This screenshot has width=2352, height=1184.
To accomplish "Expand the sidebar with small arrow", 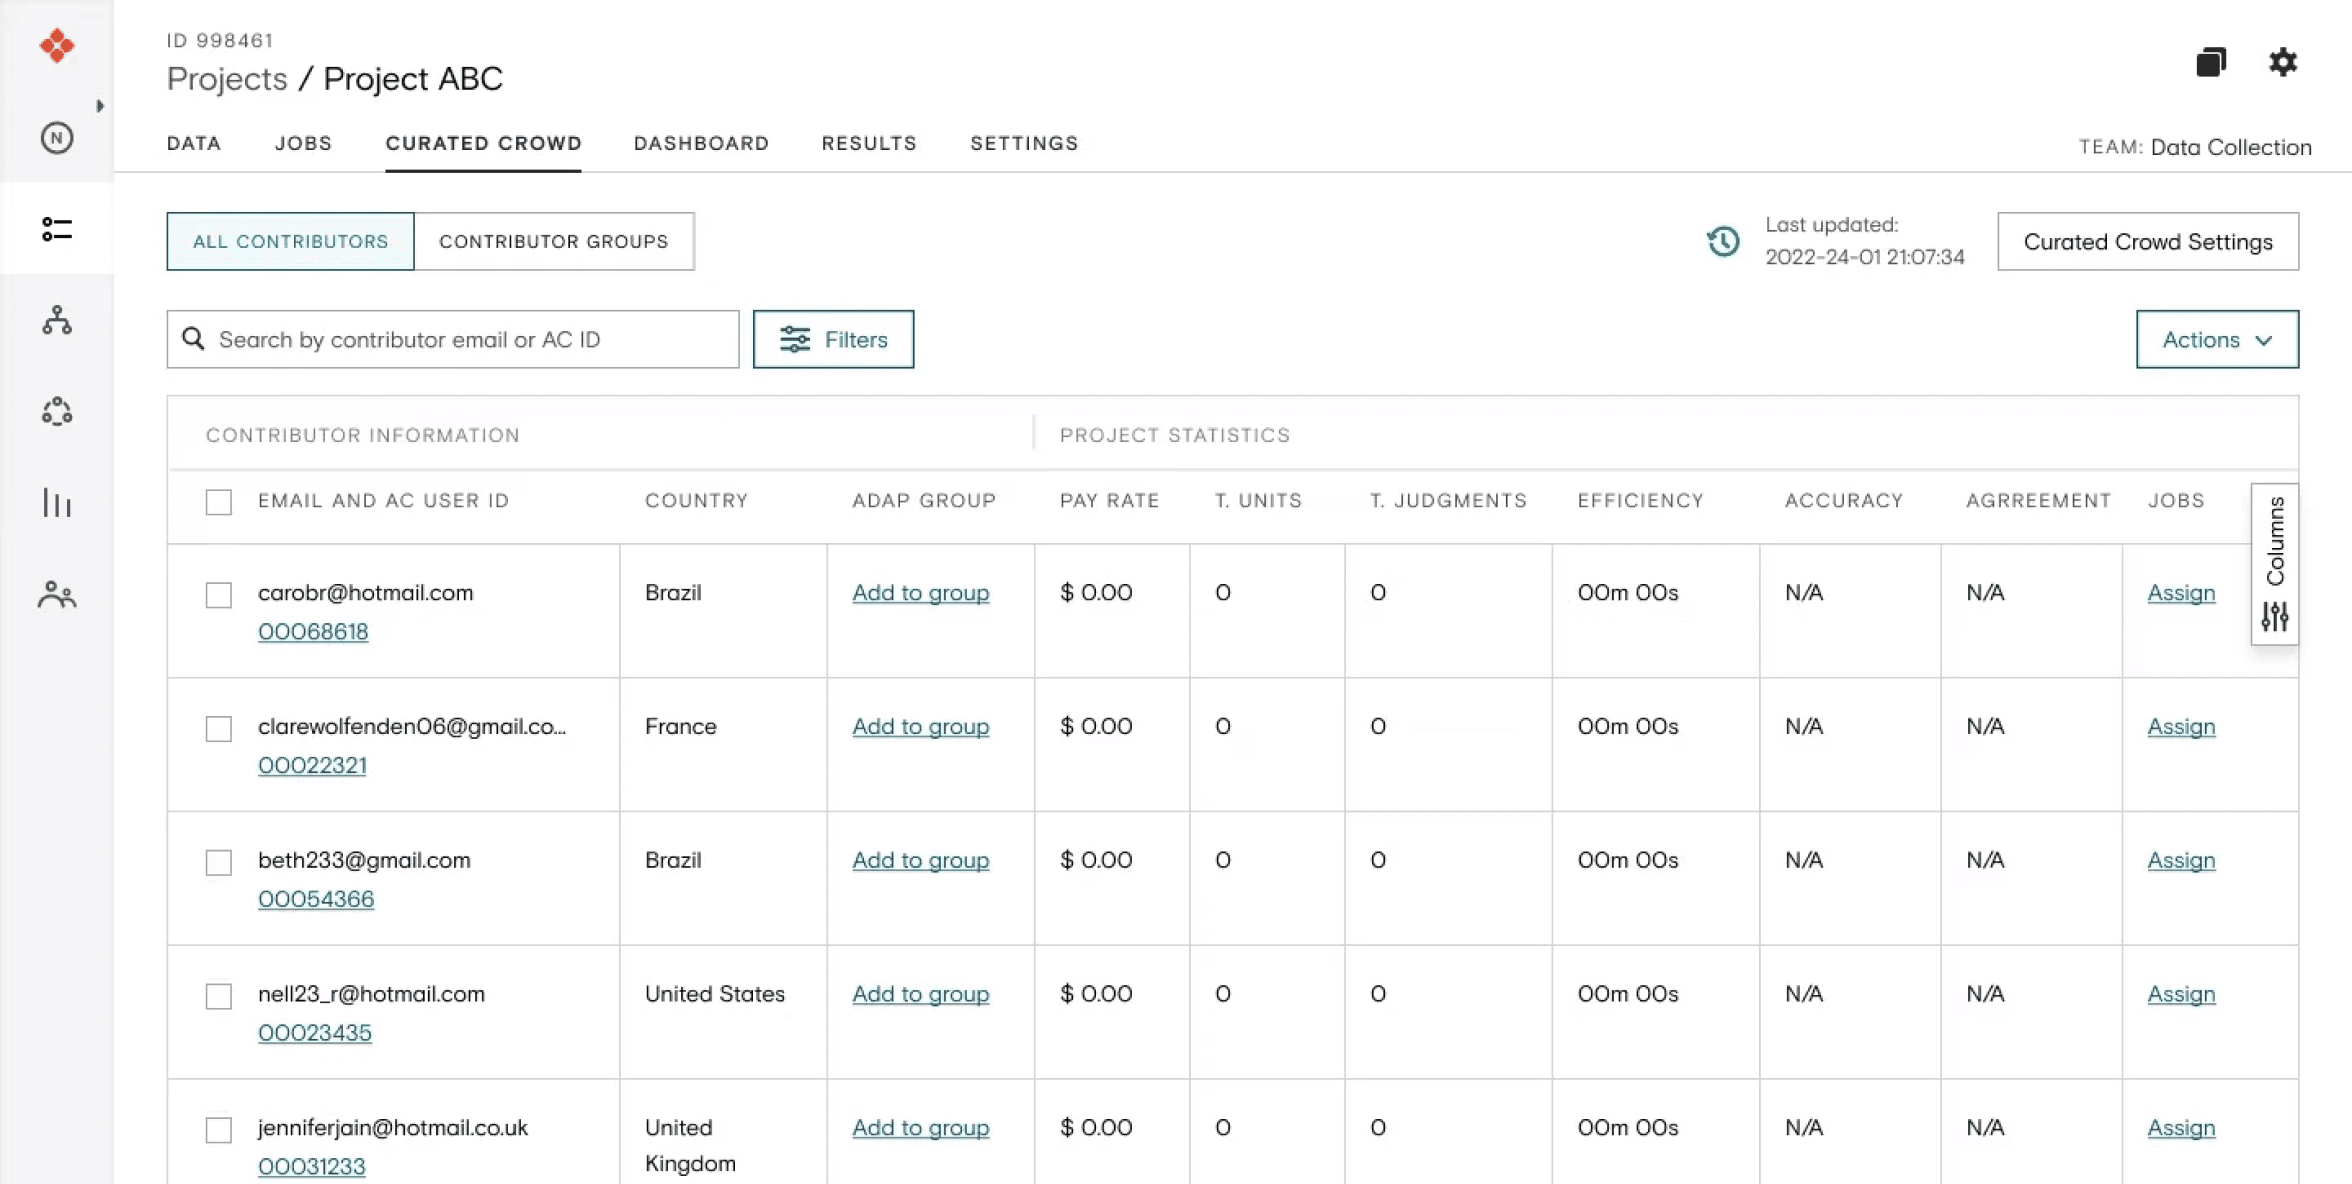I will (x=100, y=106).
